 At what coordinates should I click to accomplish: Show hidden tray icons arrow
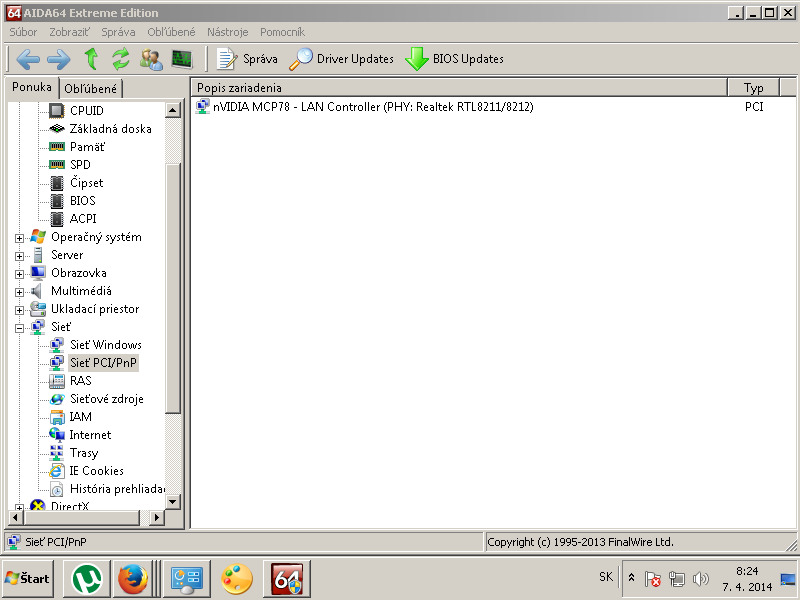point(631,578)
